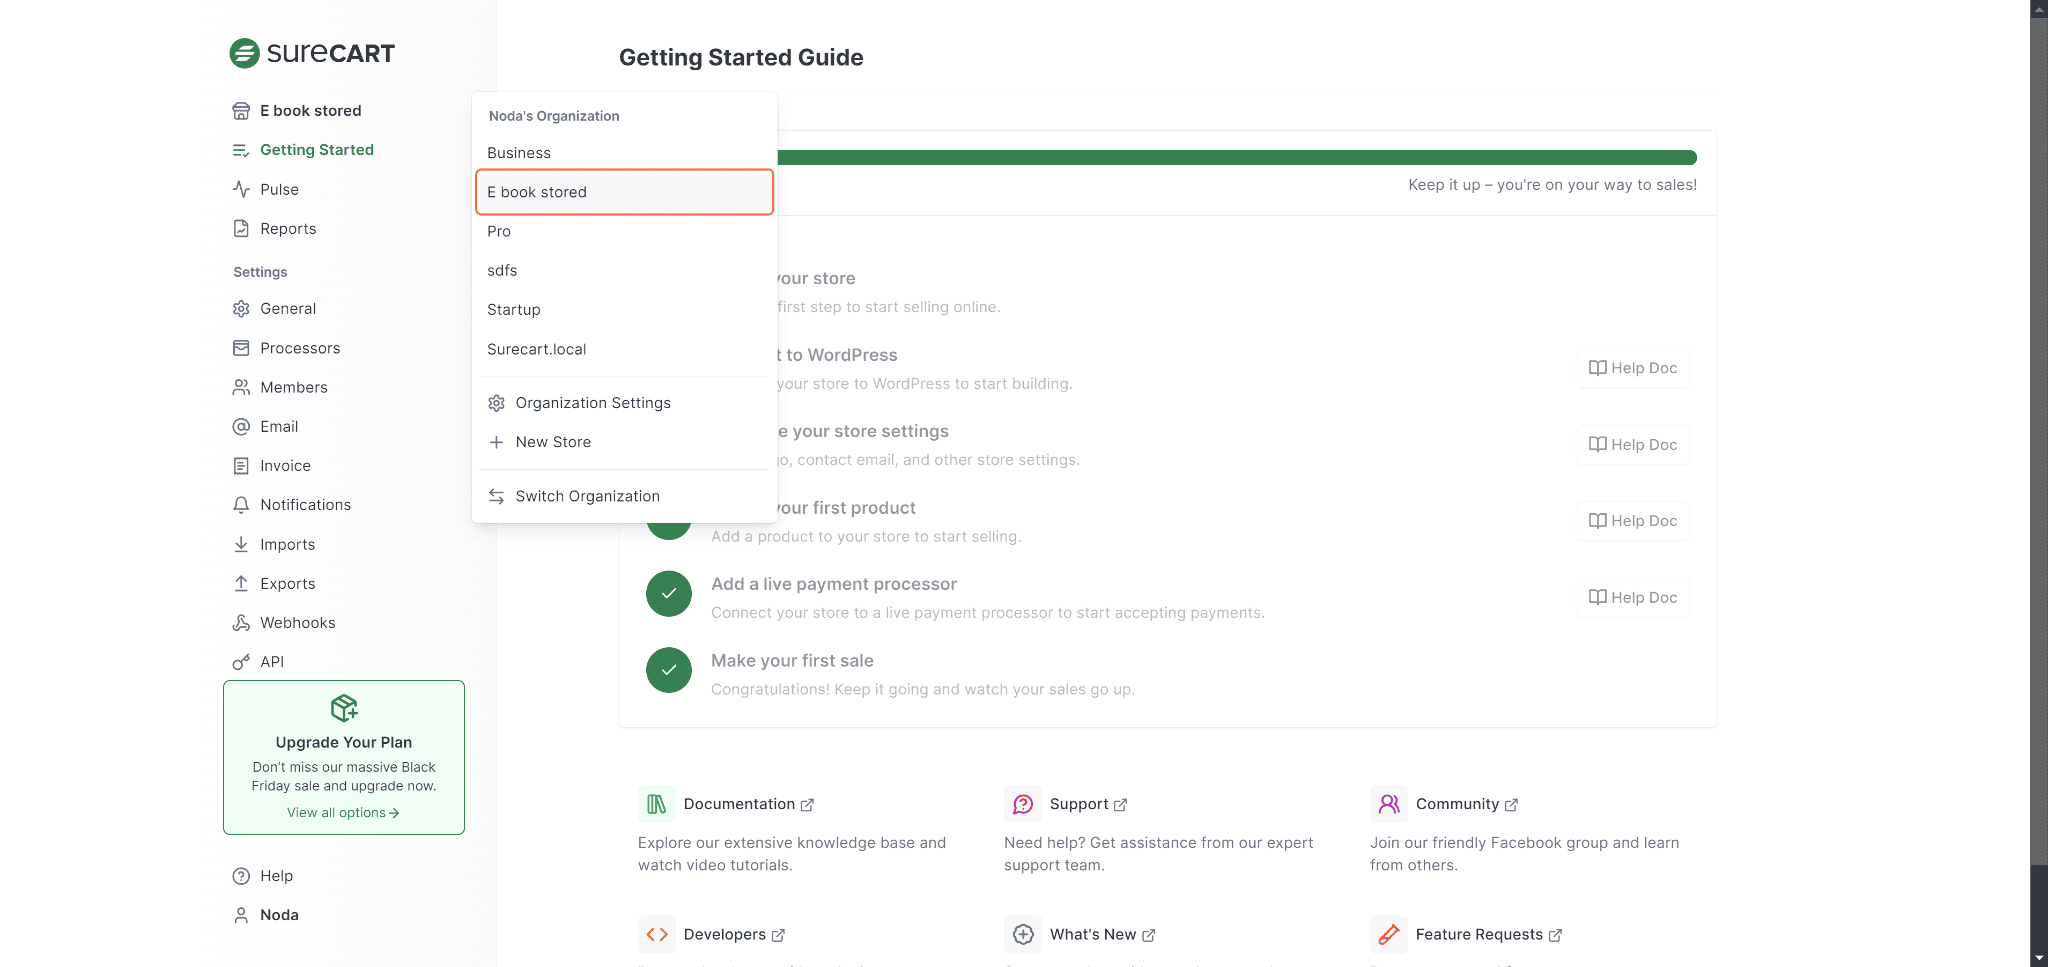Image resolution: width=2048 pixels, height=967 pixels.
Task: Click the green setup progress bar
Action: point(1236,158)
